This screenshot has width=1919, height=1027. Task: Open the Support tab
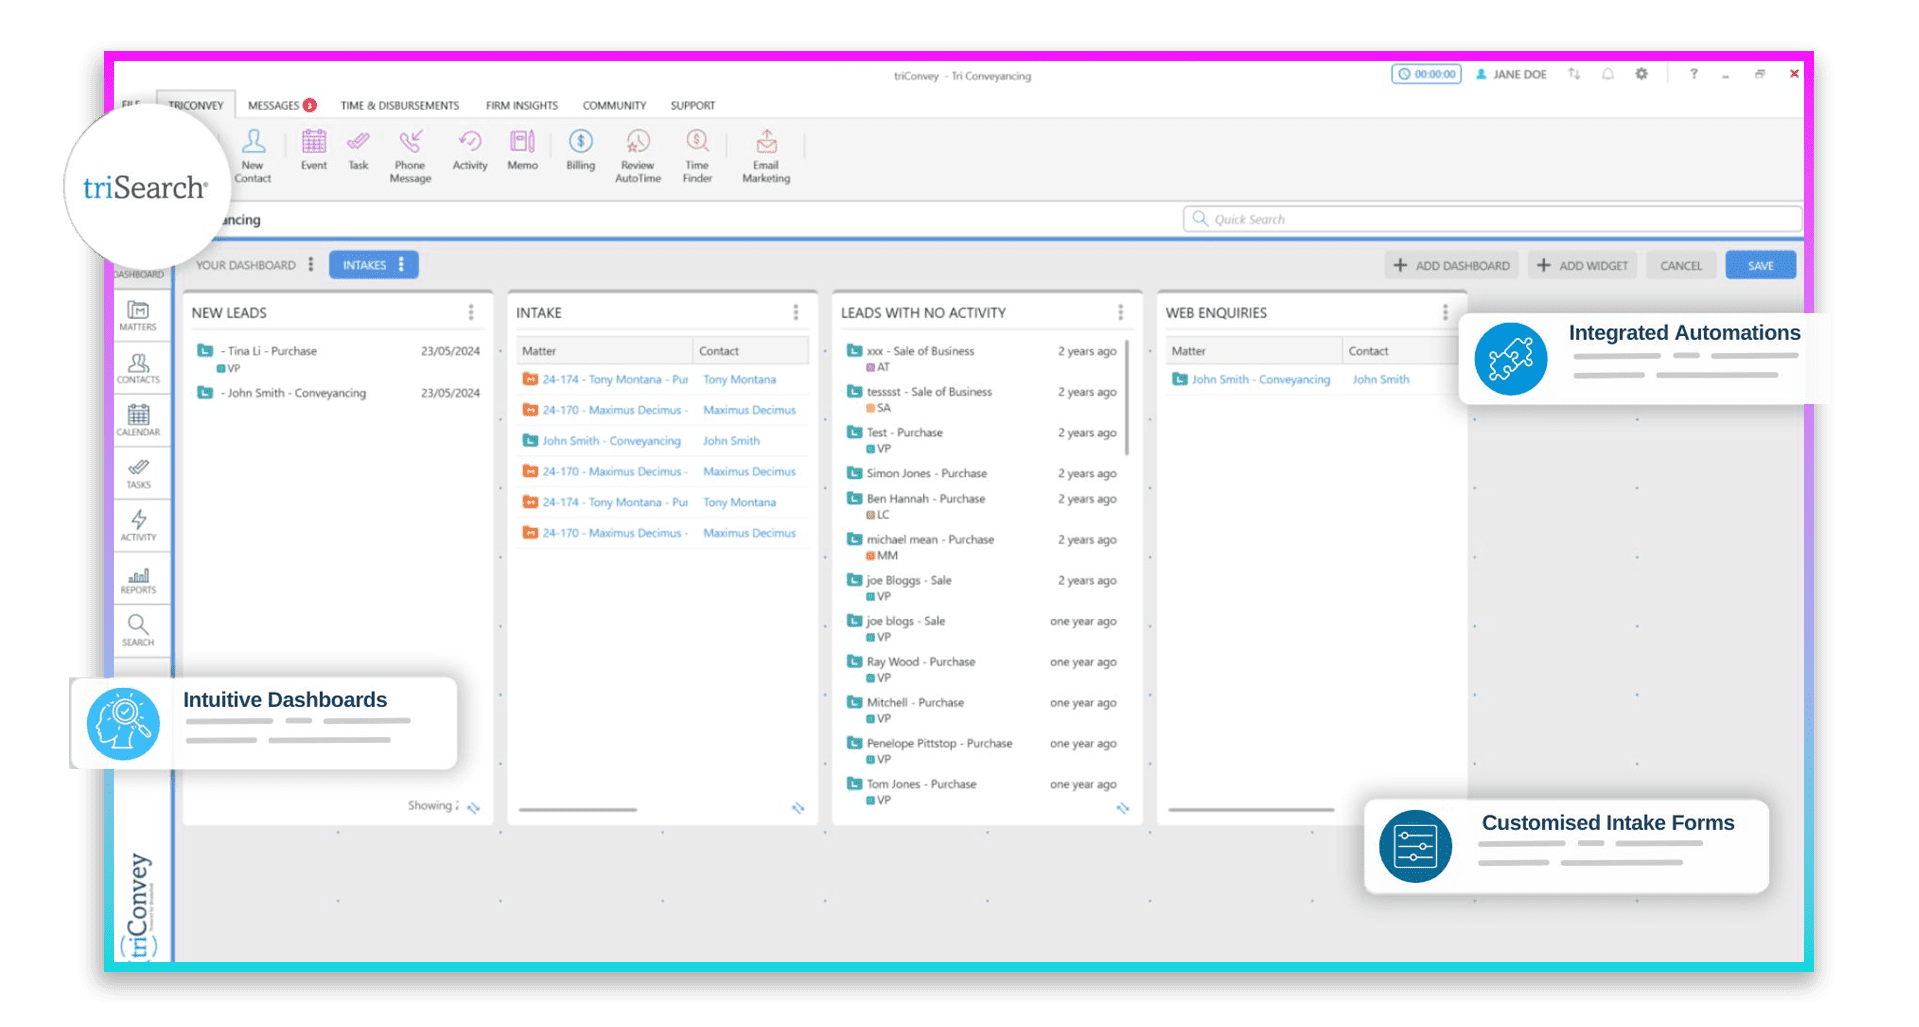pyautogui.click(x=693, y=105)
